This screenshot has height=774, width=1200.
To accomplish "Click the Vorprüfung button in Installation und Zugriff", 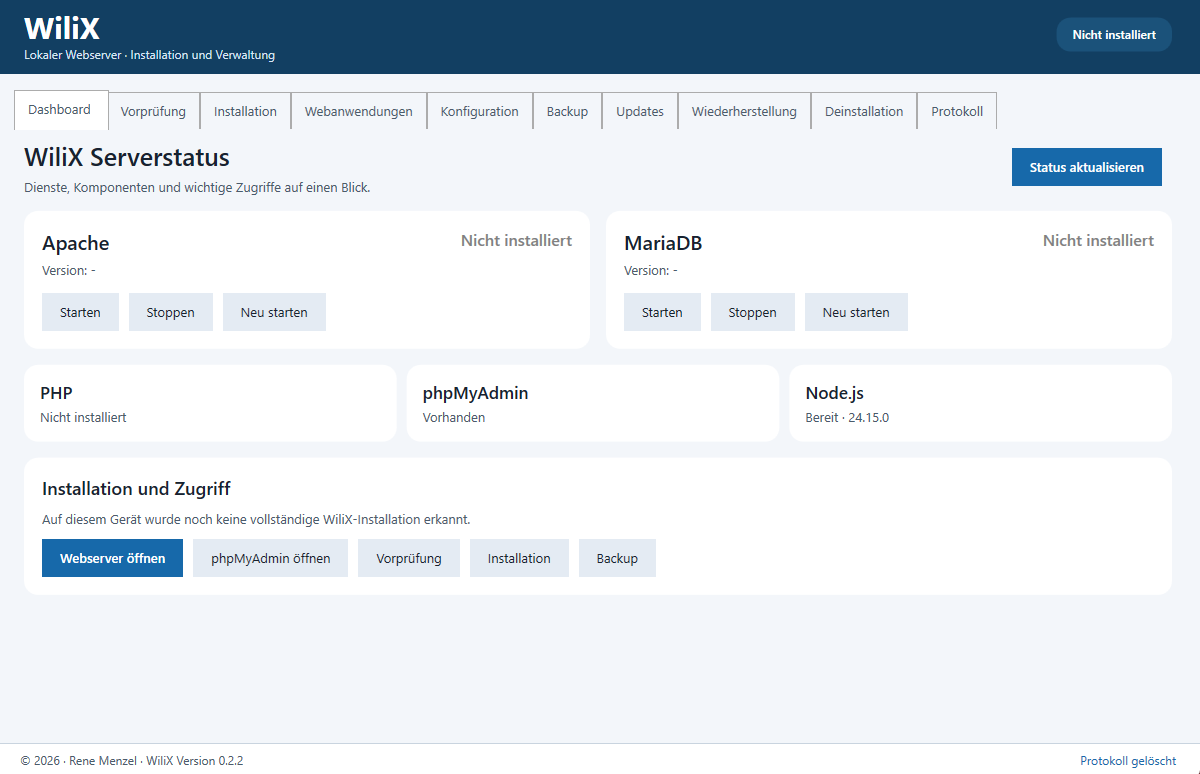I will click(409, 558).
